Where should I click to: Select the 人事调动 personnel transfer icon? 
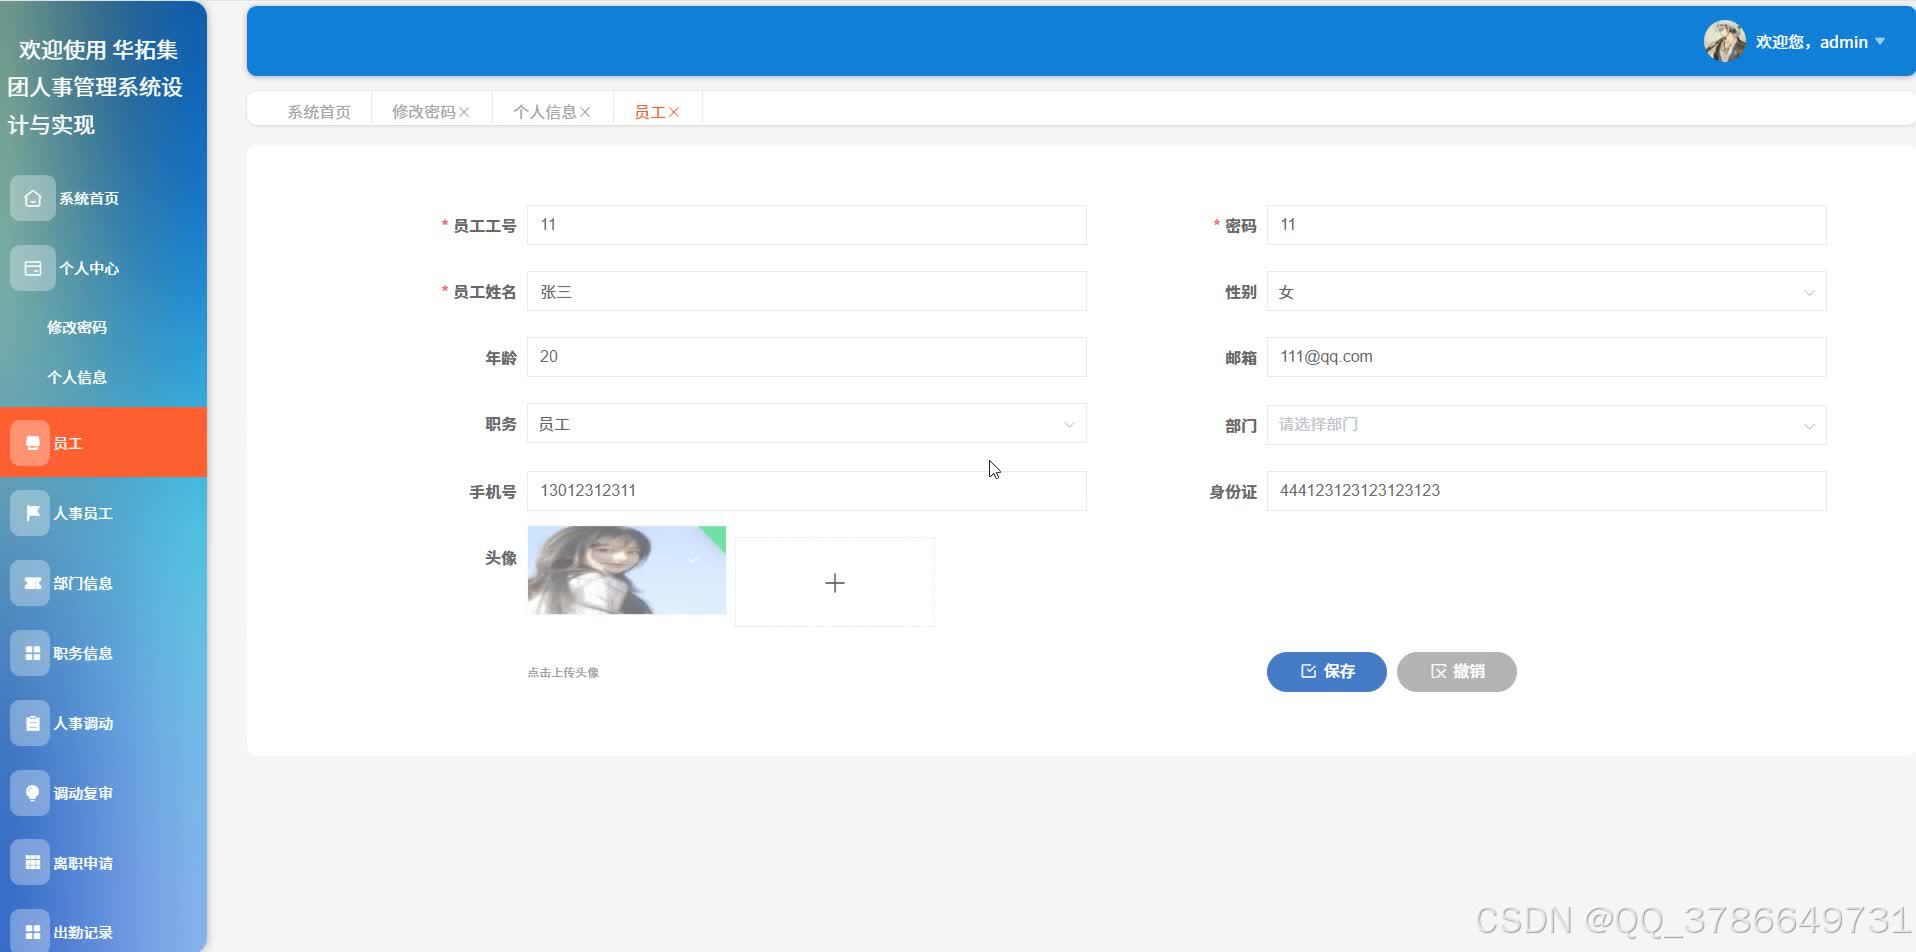(31, 722)
